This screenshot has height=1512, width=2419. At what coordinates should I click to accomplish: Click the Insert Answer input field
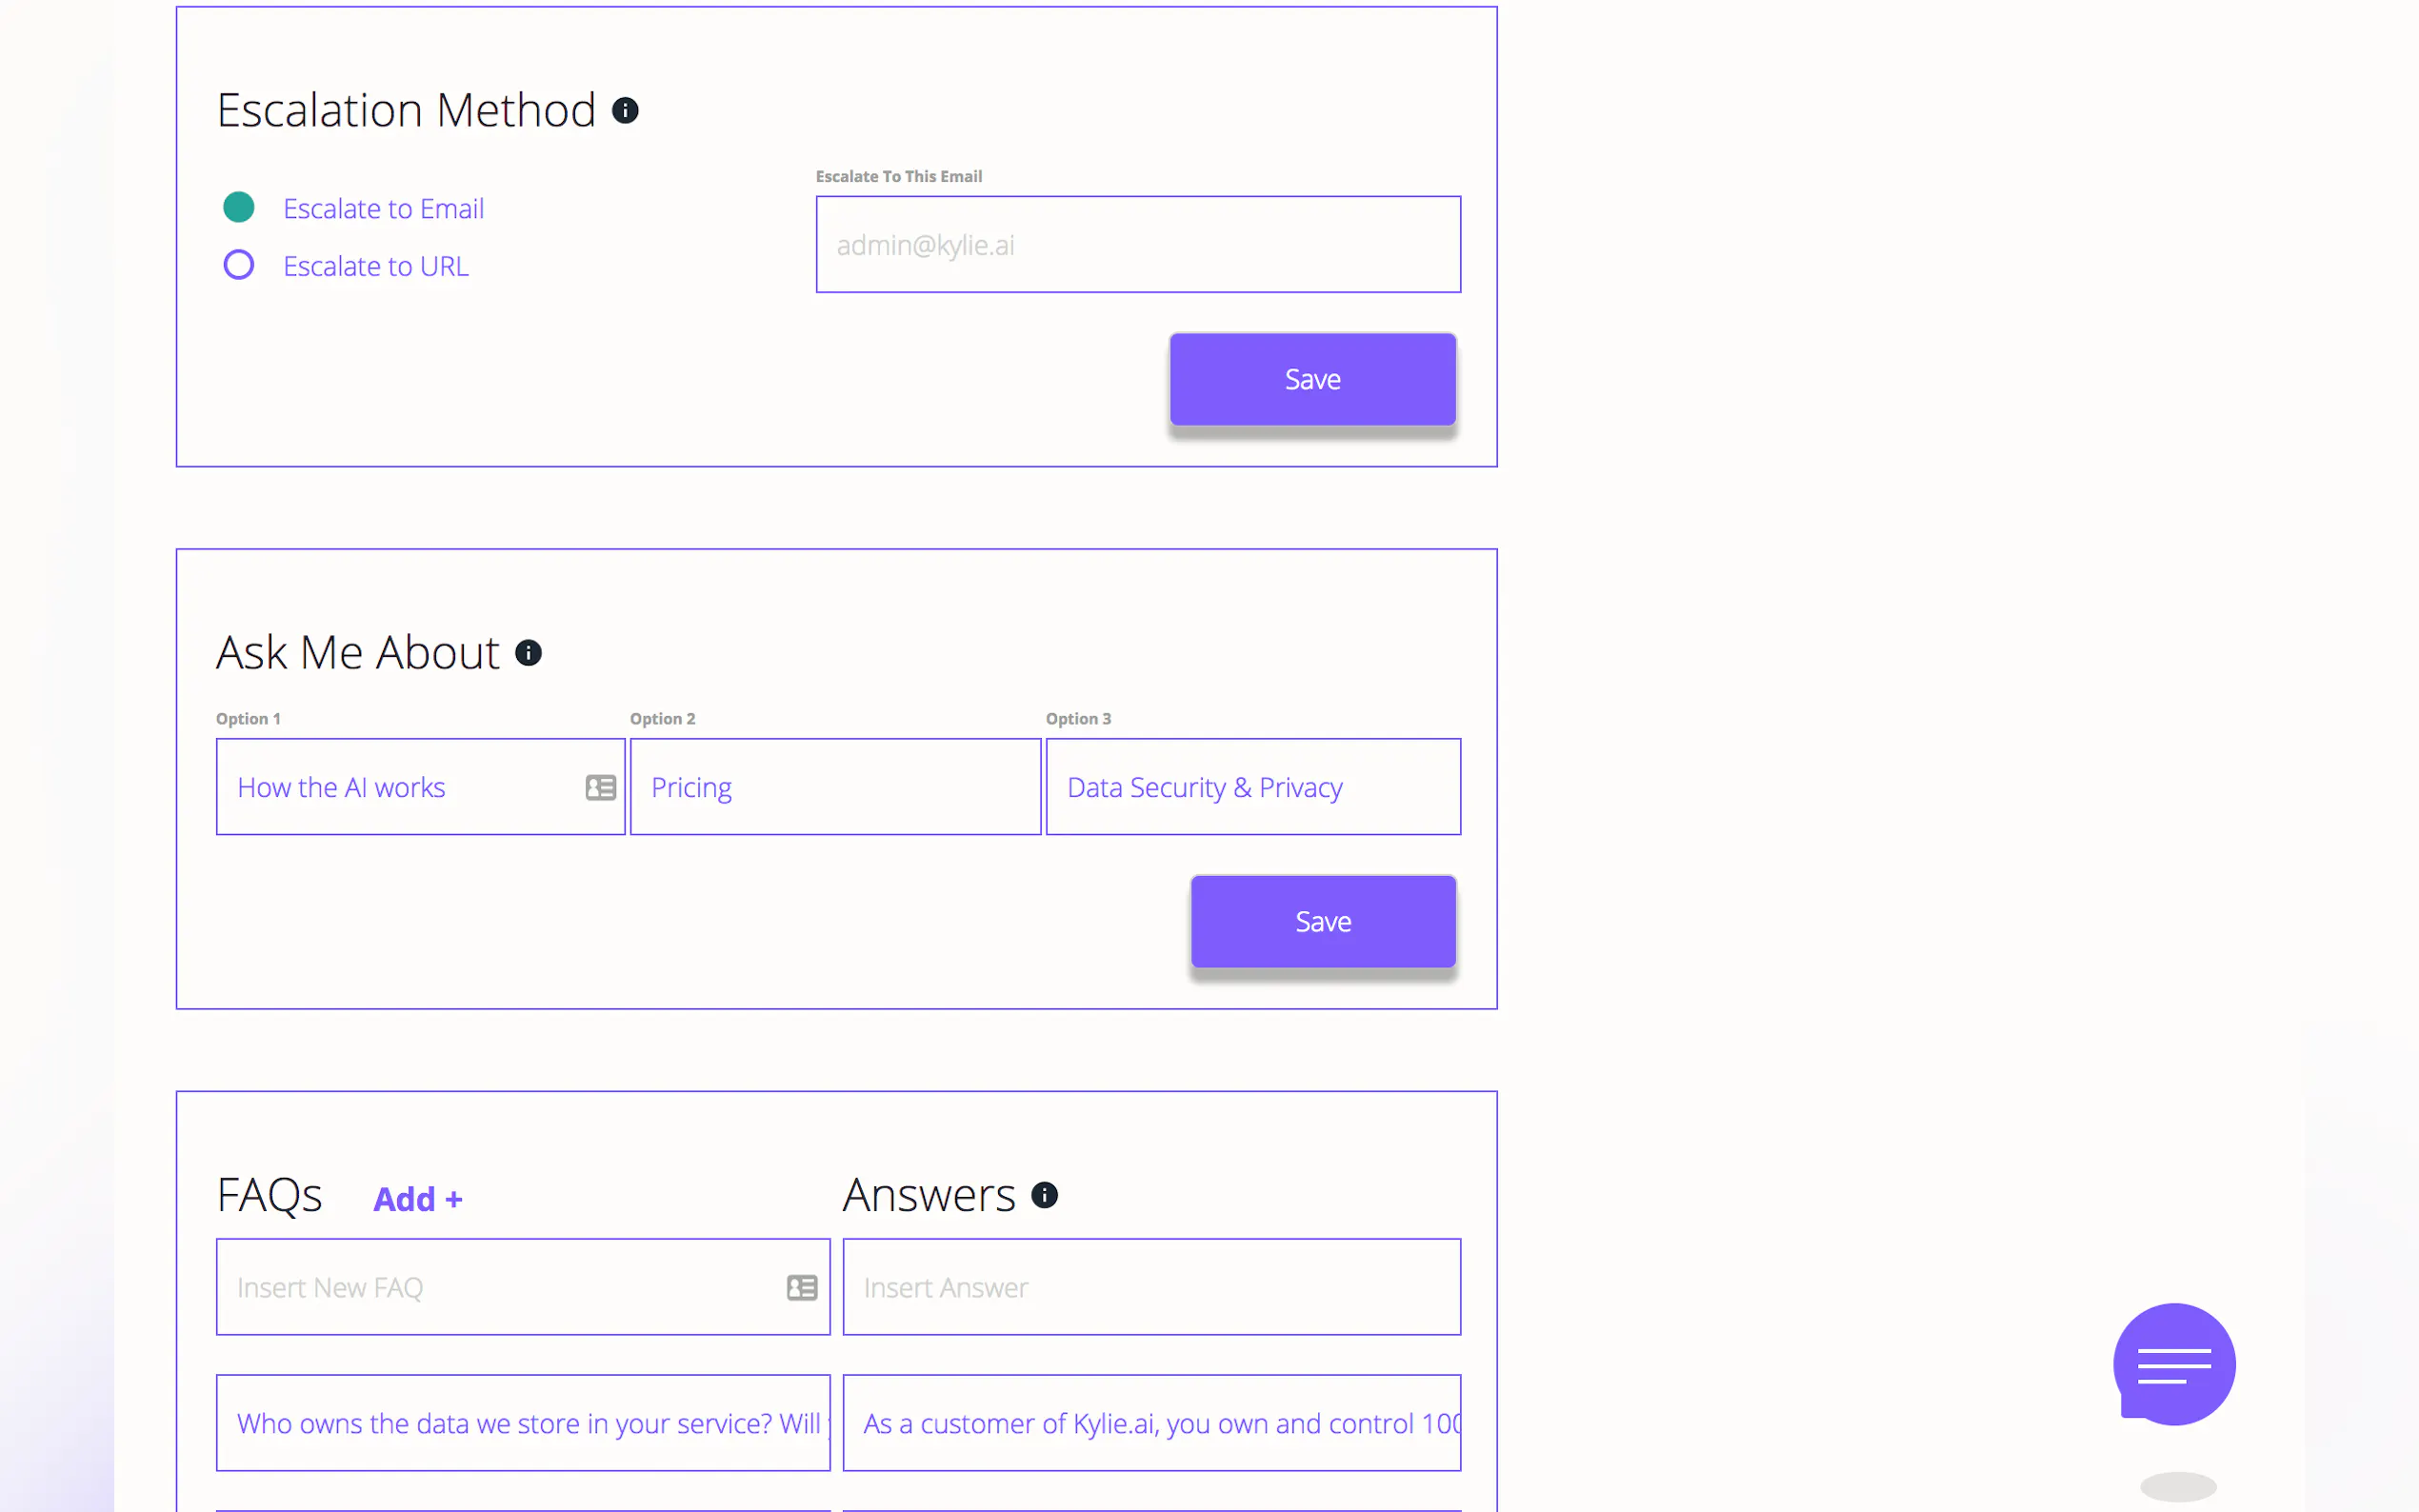pos(1151,1287)
